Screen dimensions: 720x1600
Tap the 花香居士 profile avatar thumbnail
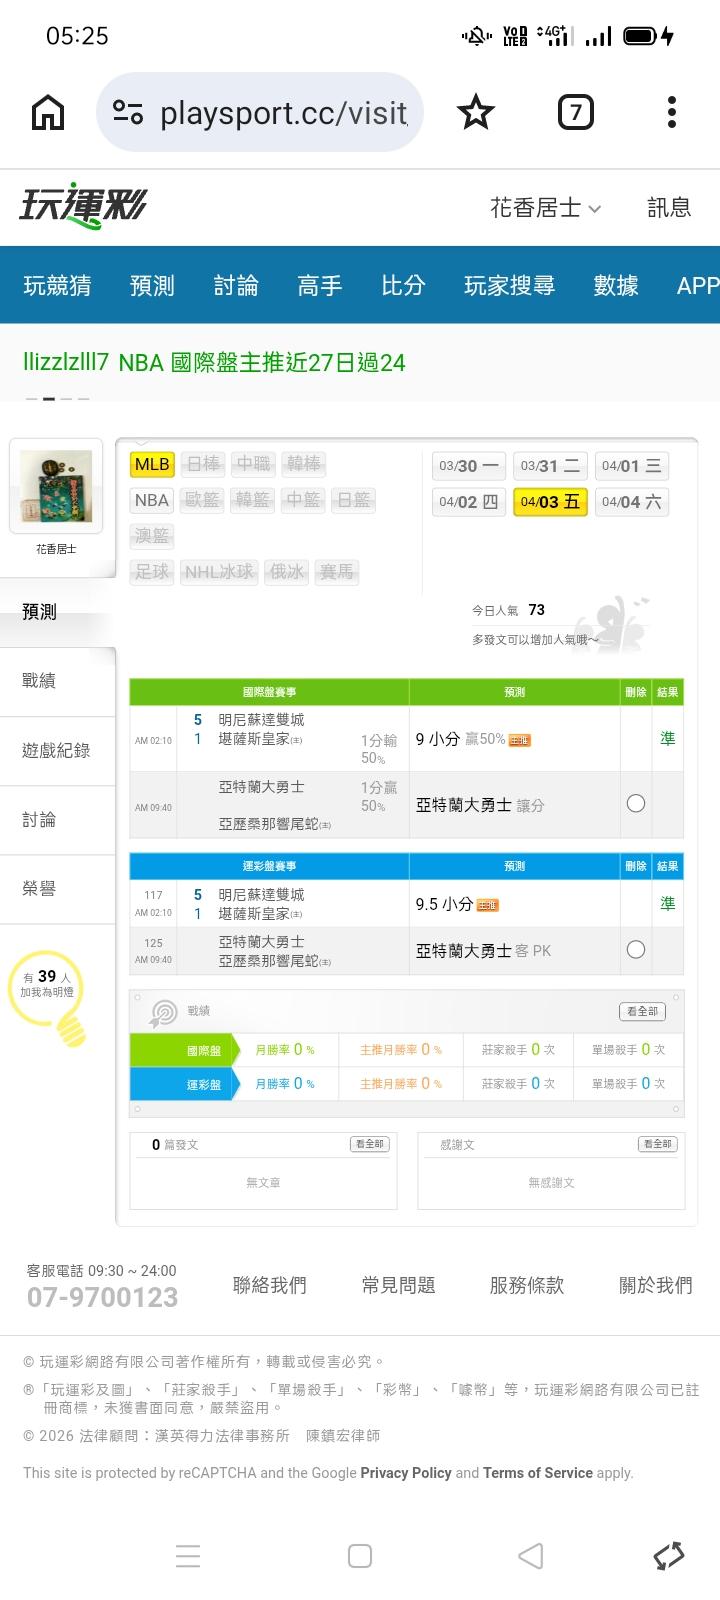[56, 486]
